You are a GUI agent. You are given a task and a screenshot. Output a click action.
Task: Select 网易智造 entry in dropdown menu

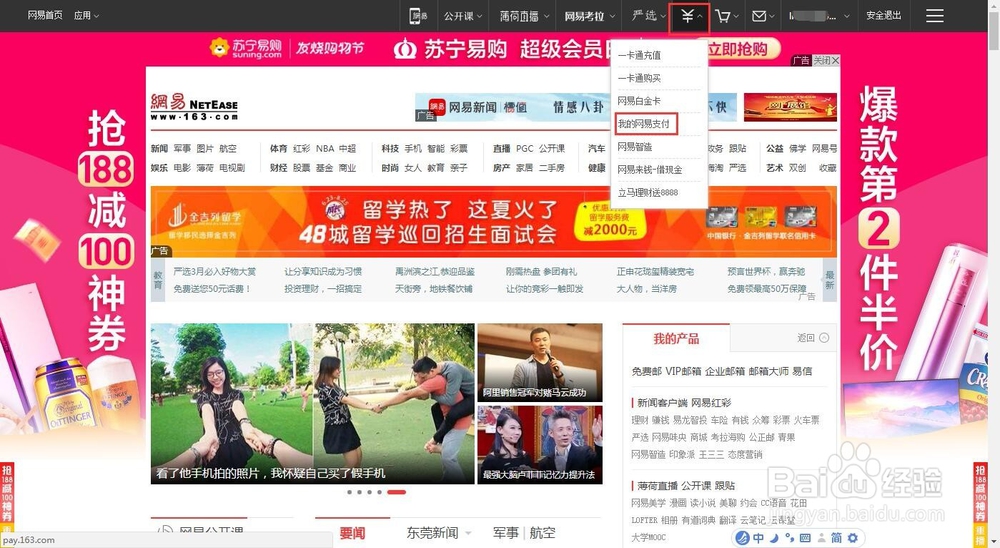tap(635, 147)
